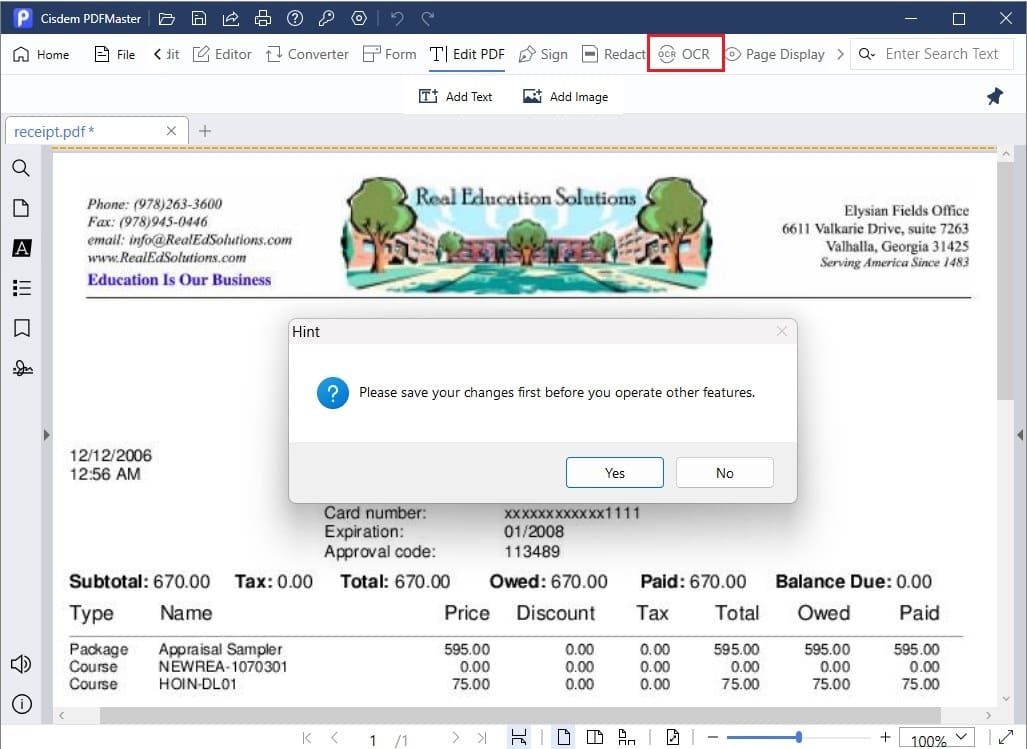Open search options dropdown magnifier
The width and height of the screenshot is (1027, 749).
867,54
